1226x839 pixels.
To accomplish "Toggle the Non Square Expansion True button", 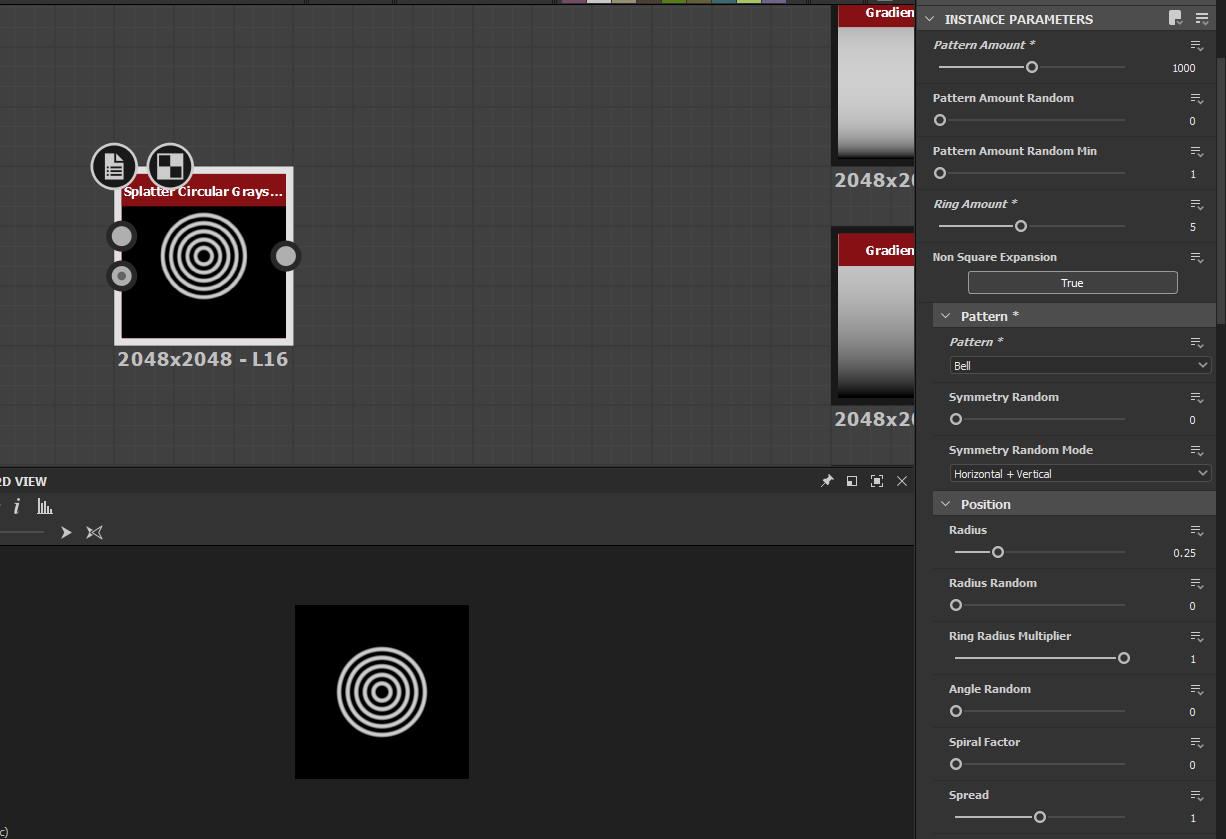I will (1072, 283).
